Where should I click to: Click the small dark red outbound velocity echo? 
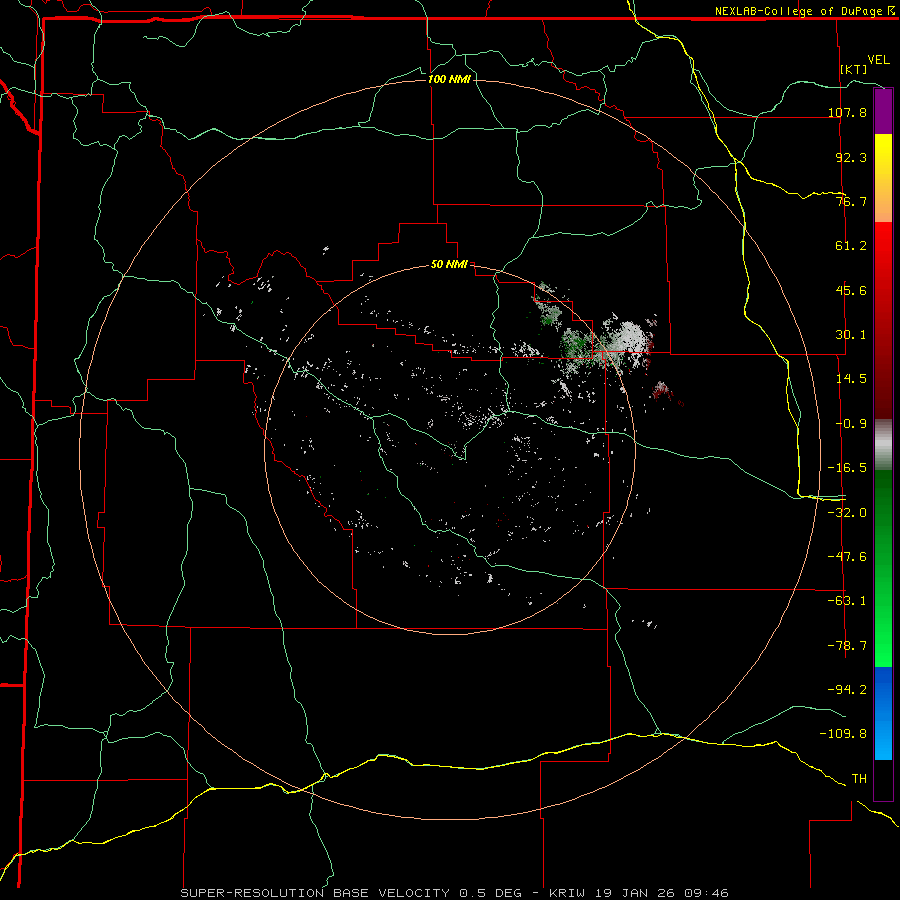click(x=662, y=390)
